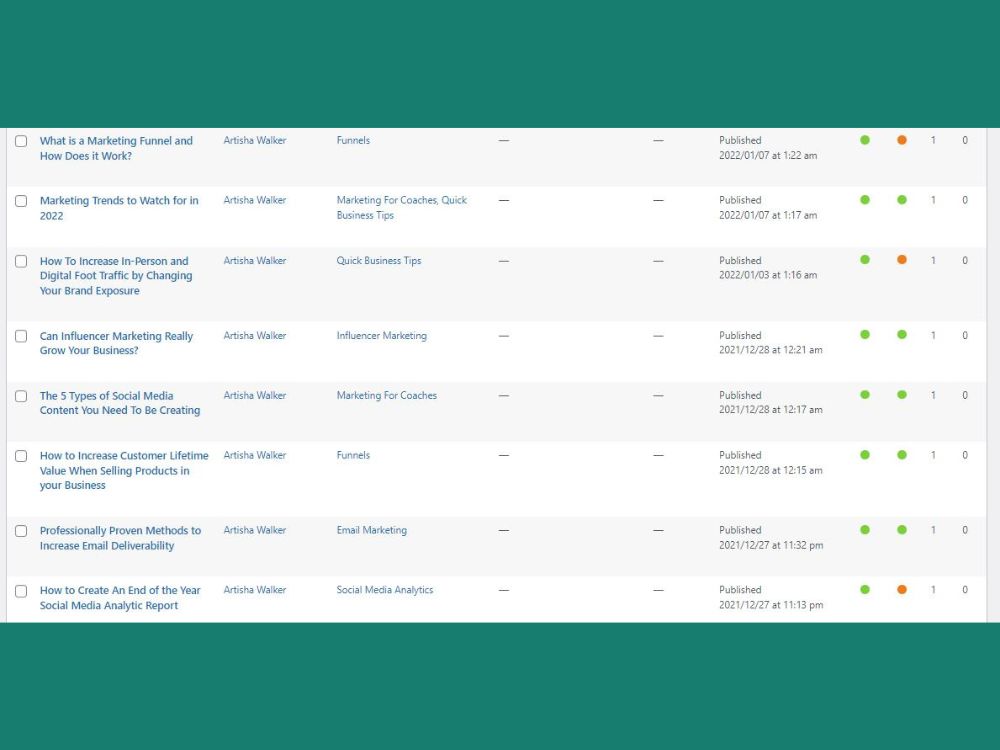This screenshot has width=1000, height=750.
Task: Click author Artisha Walker in Marketing Trends row
Action: [254, 200]
